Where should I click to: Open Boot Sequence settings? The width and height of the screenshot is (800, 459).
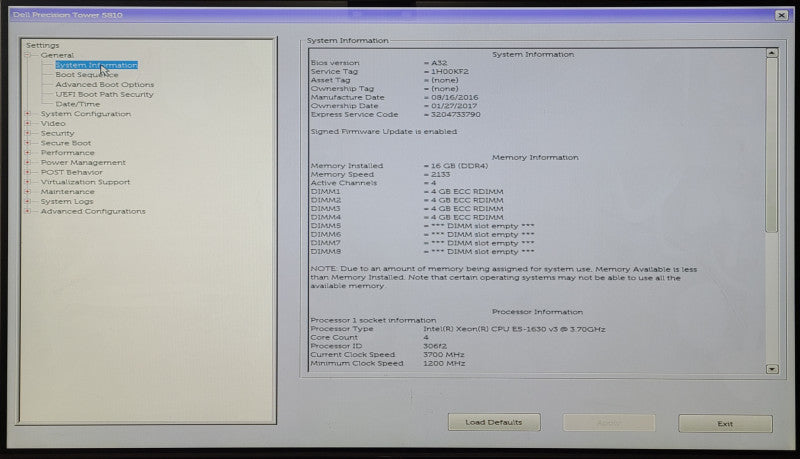(x=87, y=74)
